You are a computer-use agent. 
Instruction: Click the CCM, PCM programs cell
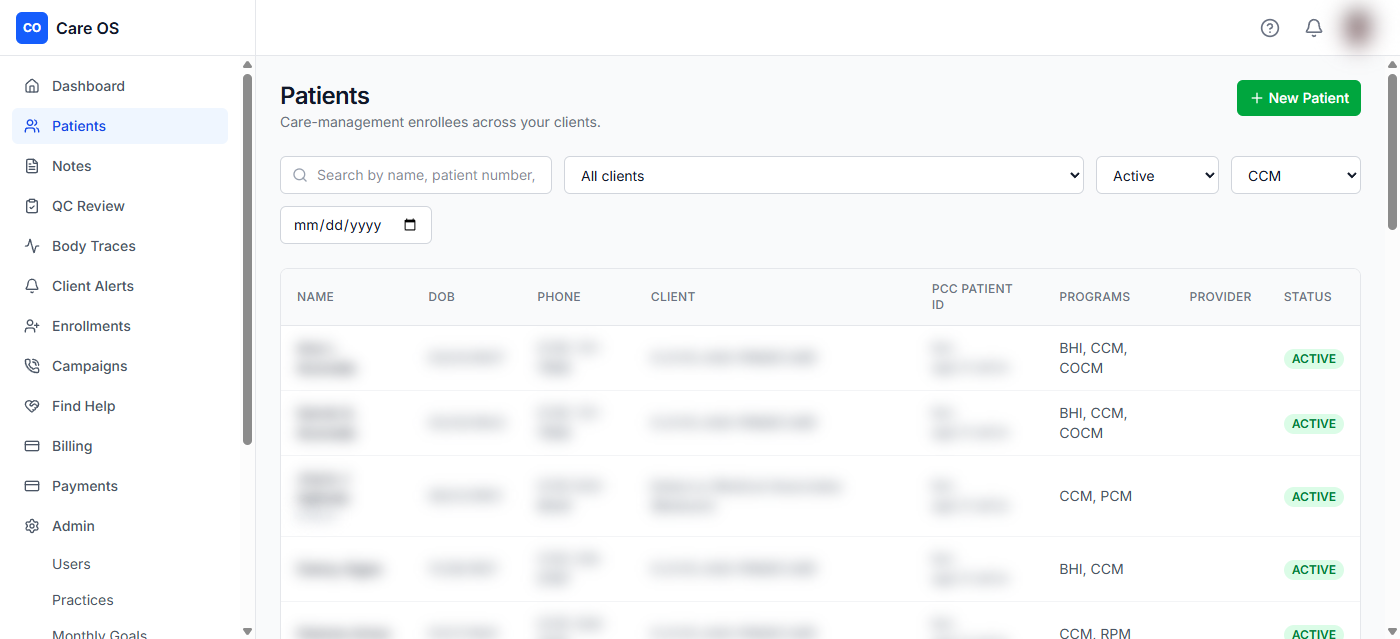(1096, 496)
